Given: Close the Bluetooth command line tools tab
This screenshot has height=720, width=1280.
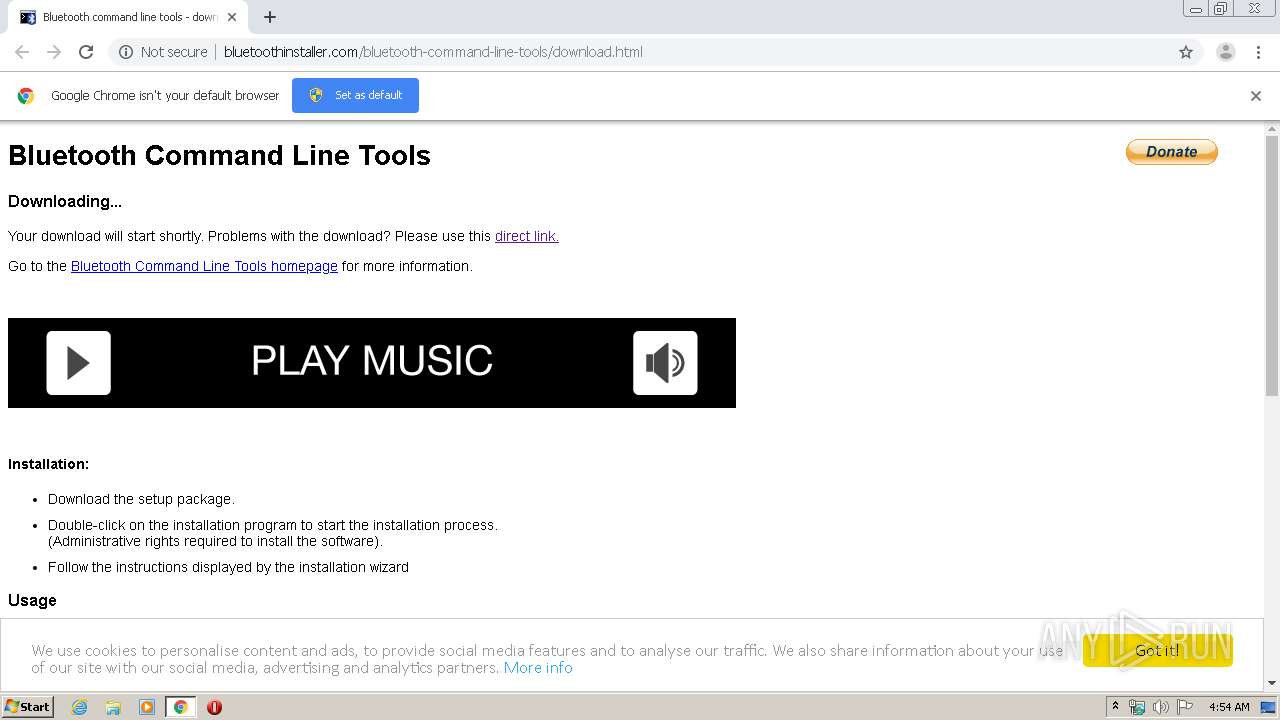Looking at the screenshot, I should [x=232, y=17].
